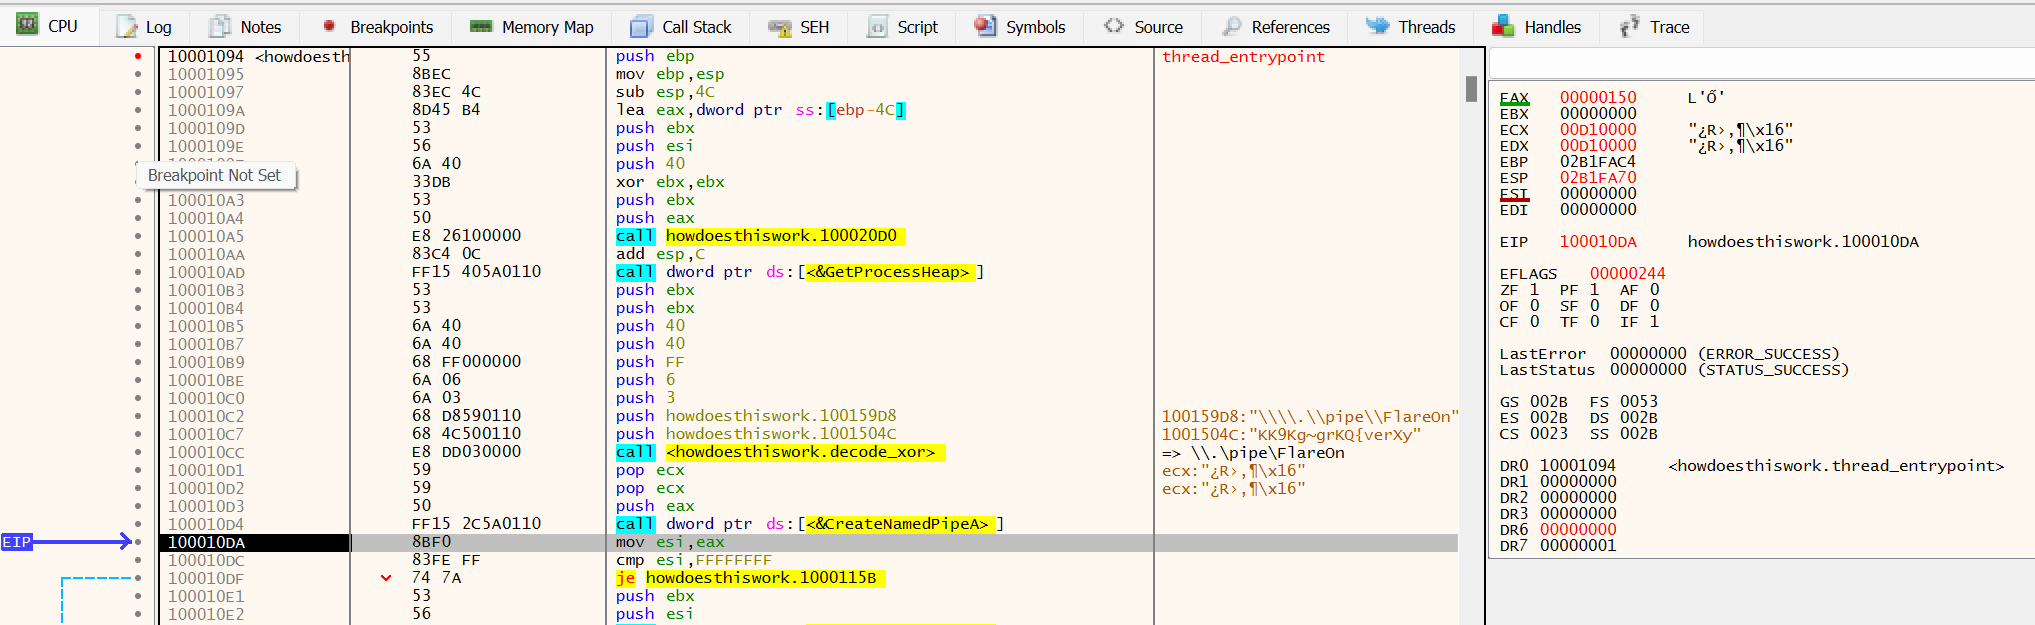Click the Memory Map chip icon
Screen dimensions: 2035x625
coord(481,27)
